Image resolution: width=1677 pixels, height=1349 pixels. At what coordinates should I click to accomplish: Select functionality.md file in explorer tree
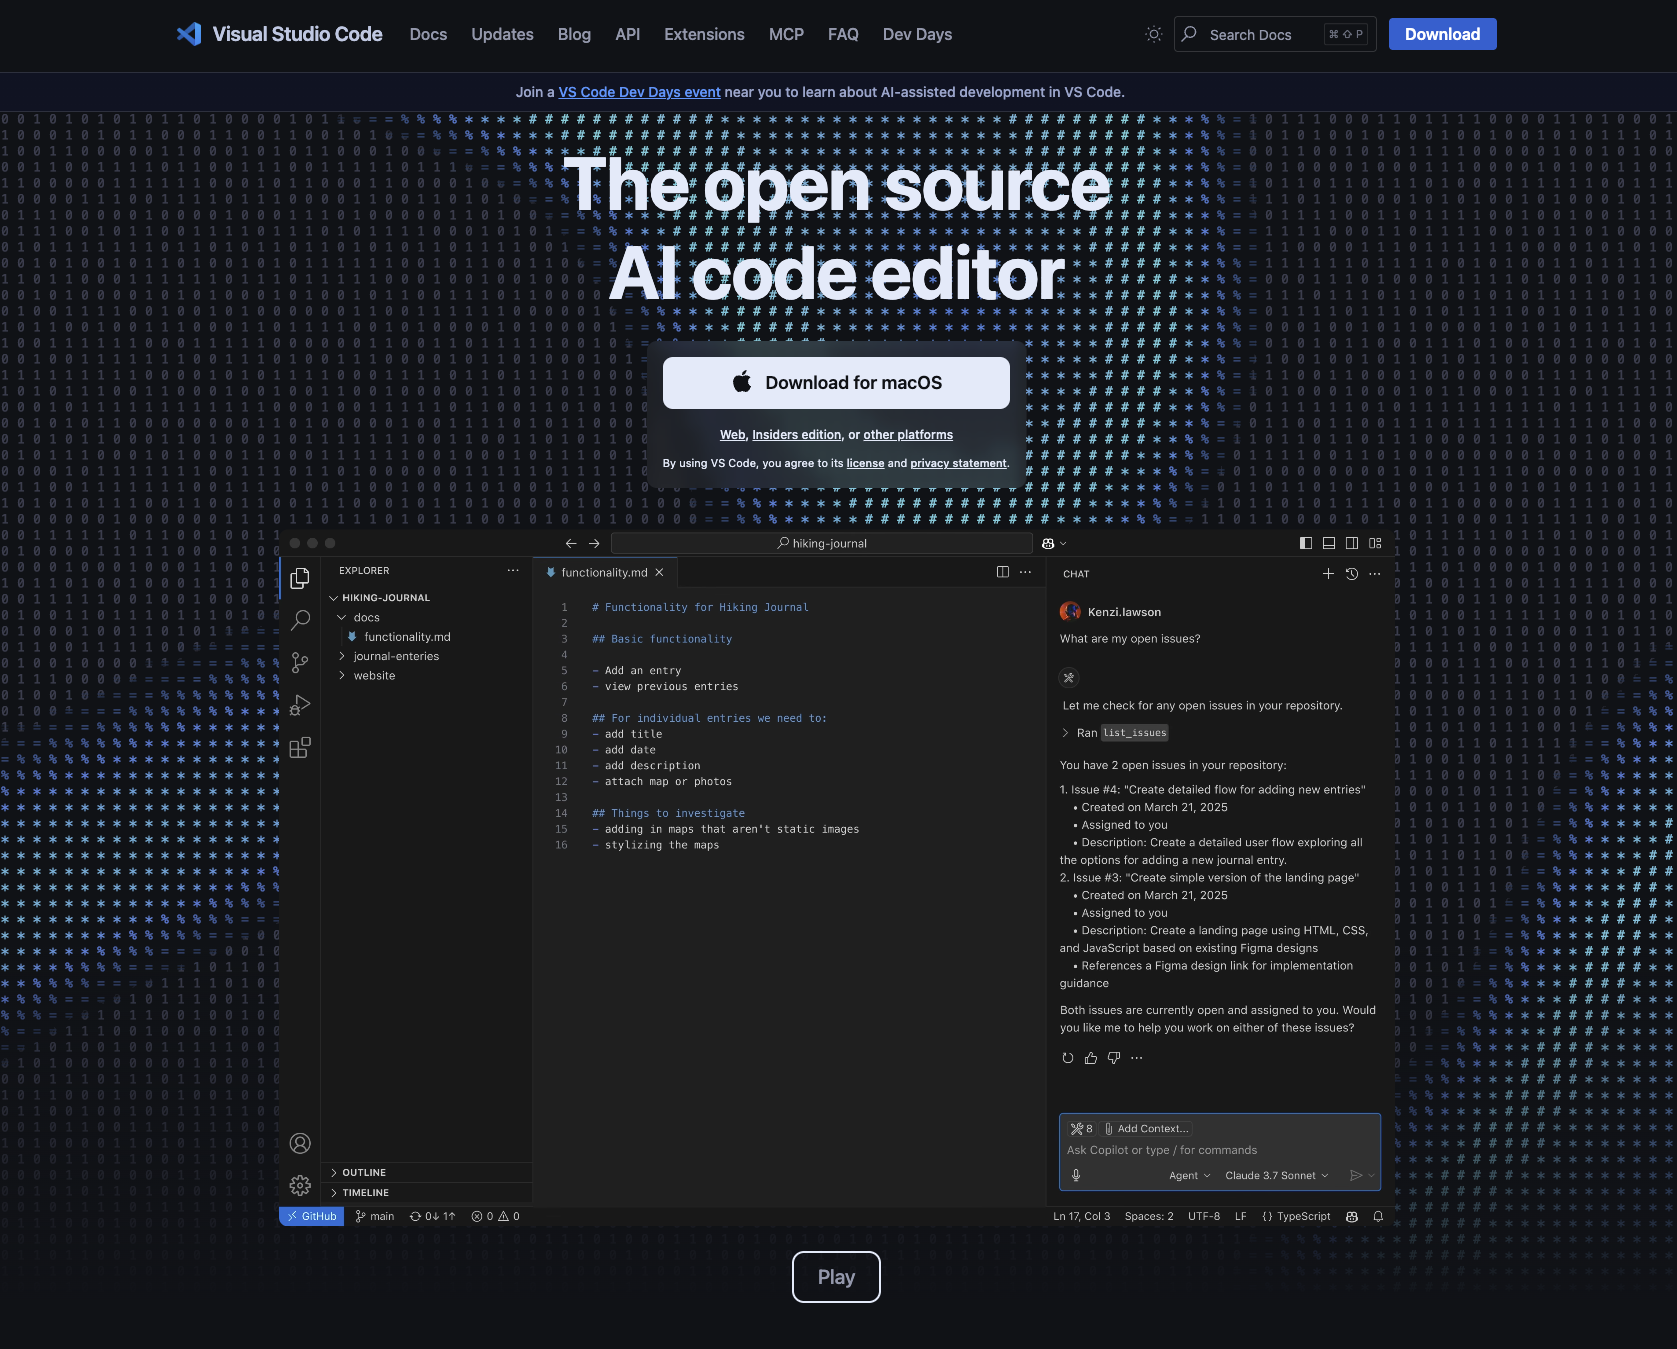(x=407, y=637)
